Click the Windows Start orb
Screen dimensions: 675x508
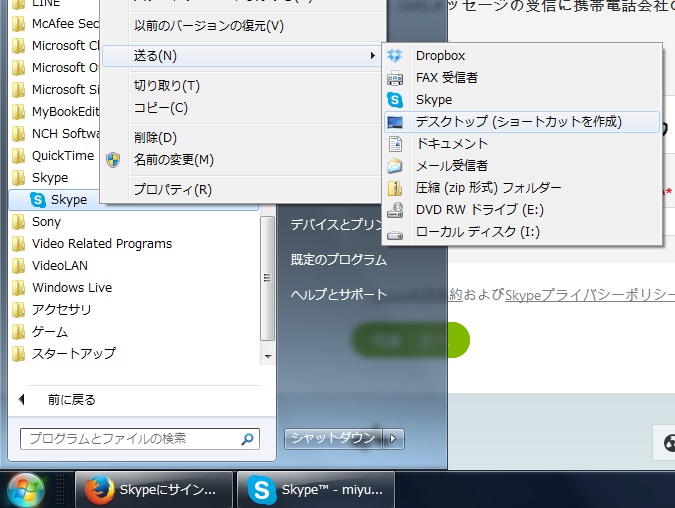click(x=25, y=490)
